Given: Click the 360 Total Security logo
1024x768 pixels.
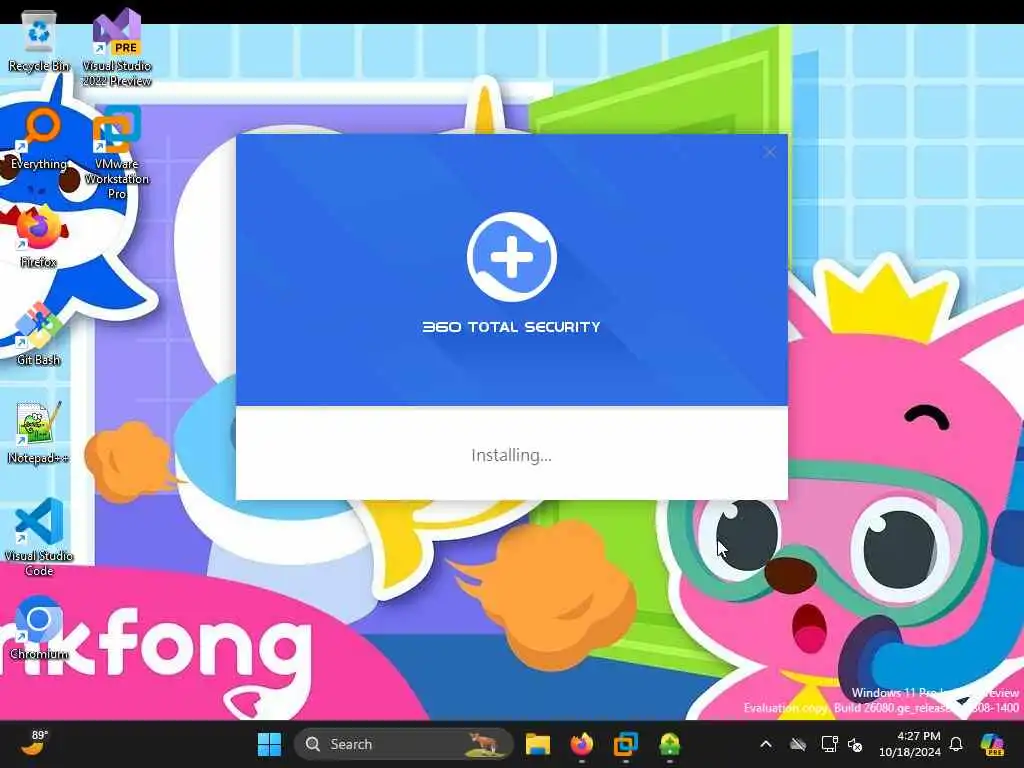Looking at the screenshot, I should tap(512, 257).
